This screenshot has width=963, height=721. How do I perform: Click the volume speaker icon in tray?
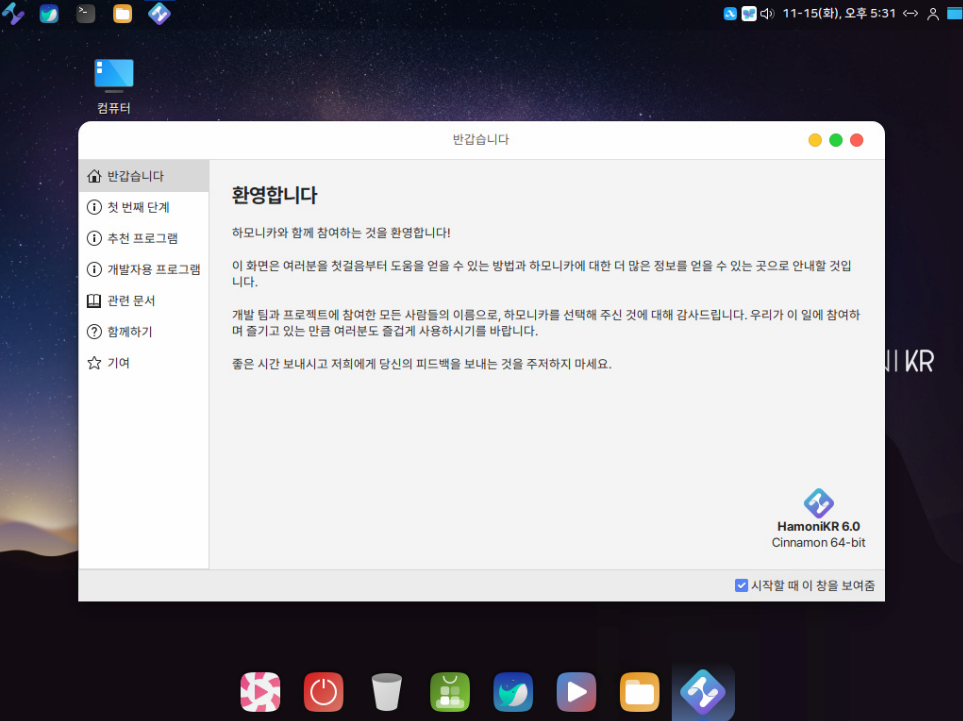(767, 13)
